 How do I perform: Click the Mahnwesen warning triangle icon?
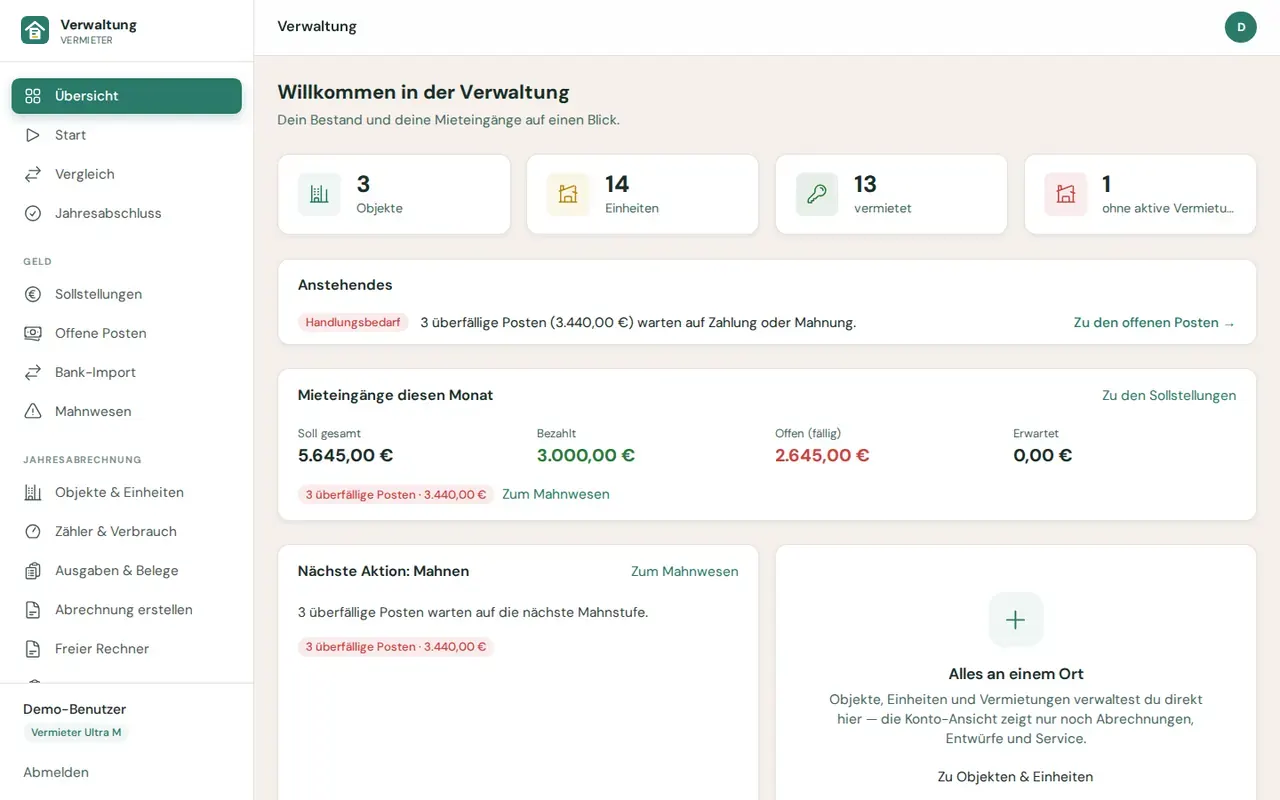point(33,411)
